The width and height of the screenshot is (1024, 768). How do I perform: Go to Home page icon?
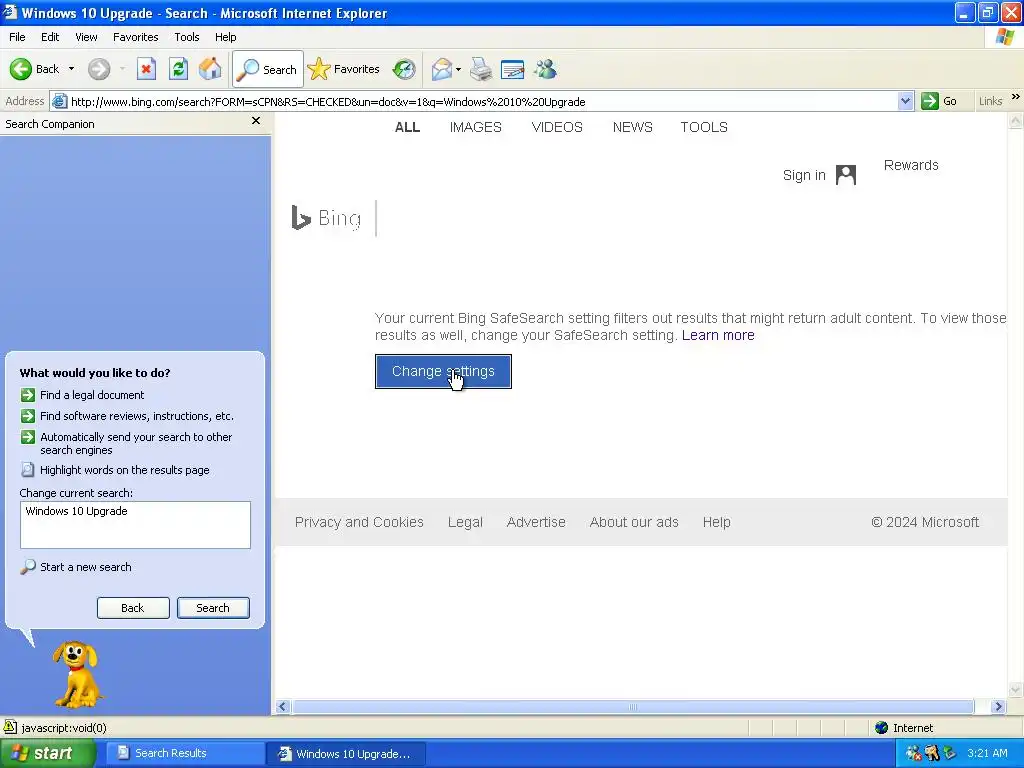click(x=210, y=69)
